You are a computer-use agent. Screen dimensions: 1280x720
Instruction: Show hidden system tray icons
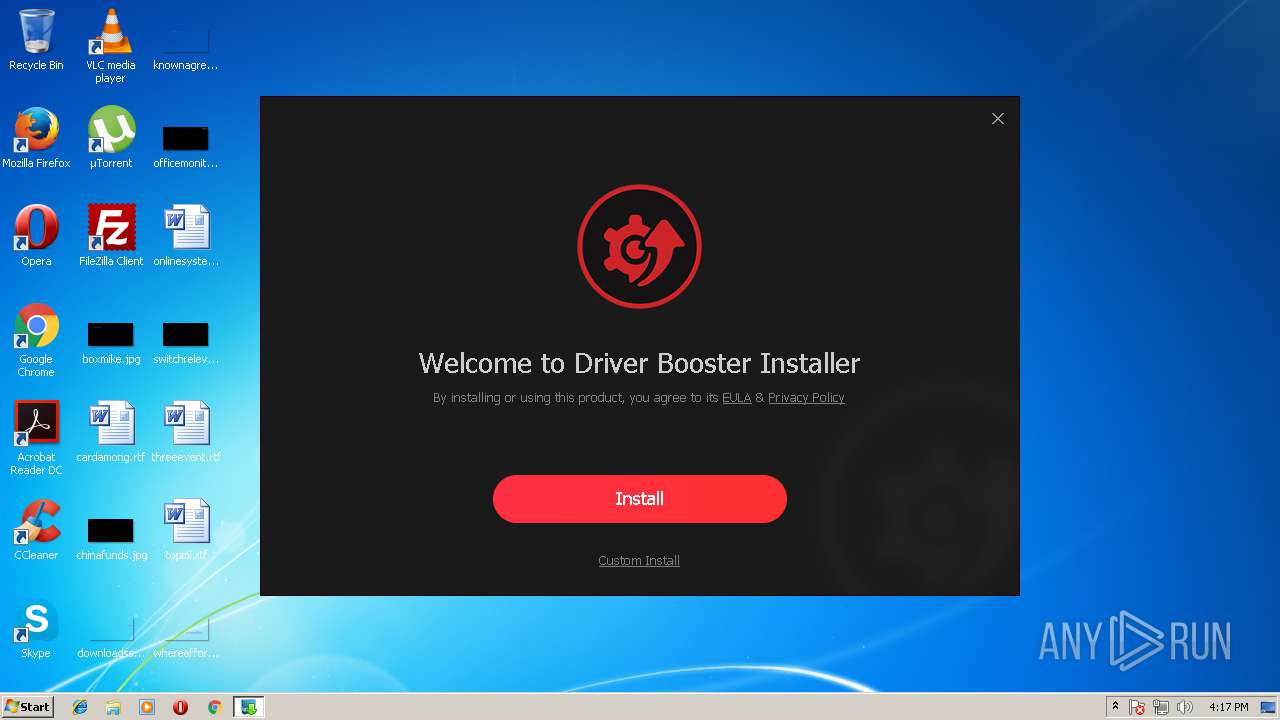click(x=1115, y=707)
